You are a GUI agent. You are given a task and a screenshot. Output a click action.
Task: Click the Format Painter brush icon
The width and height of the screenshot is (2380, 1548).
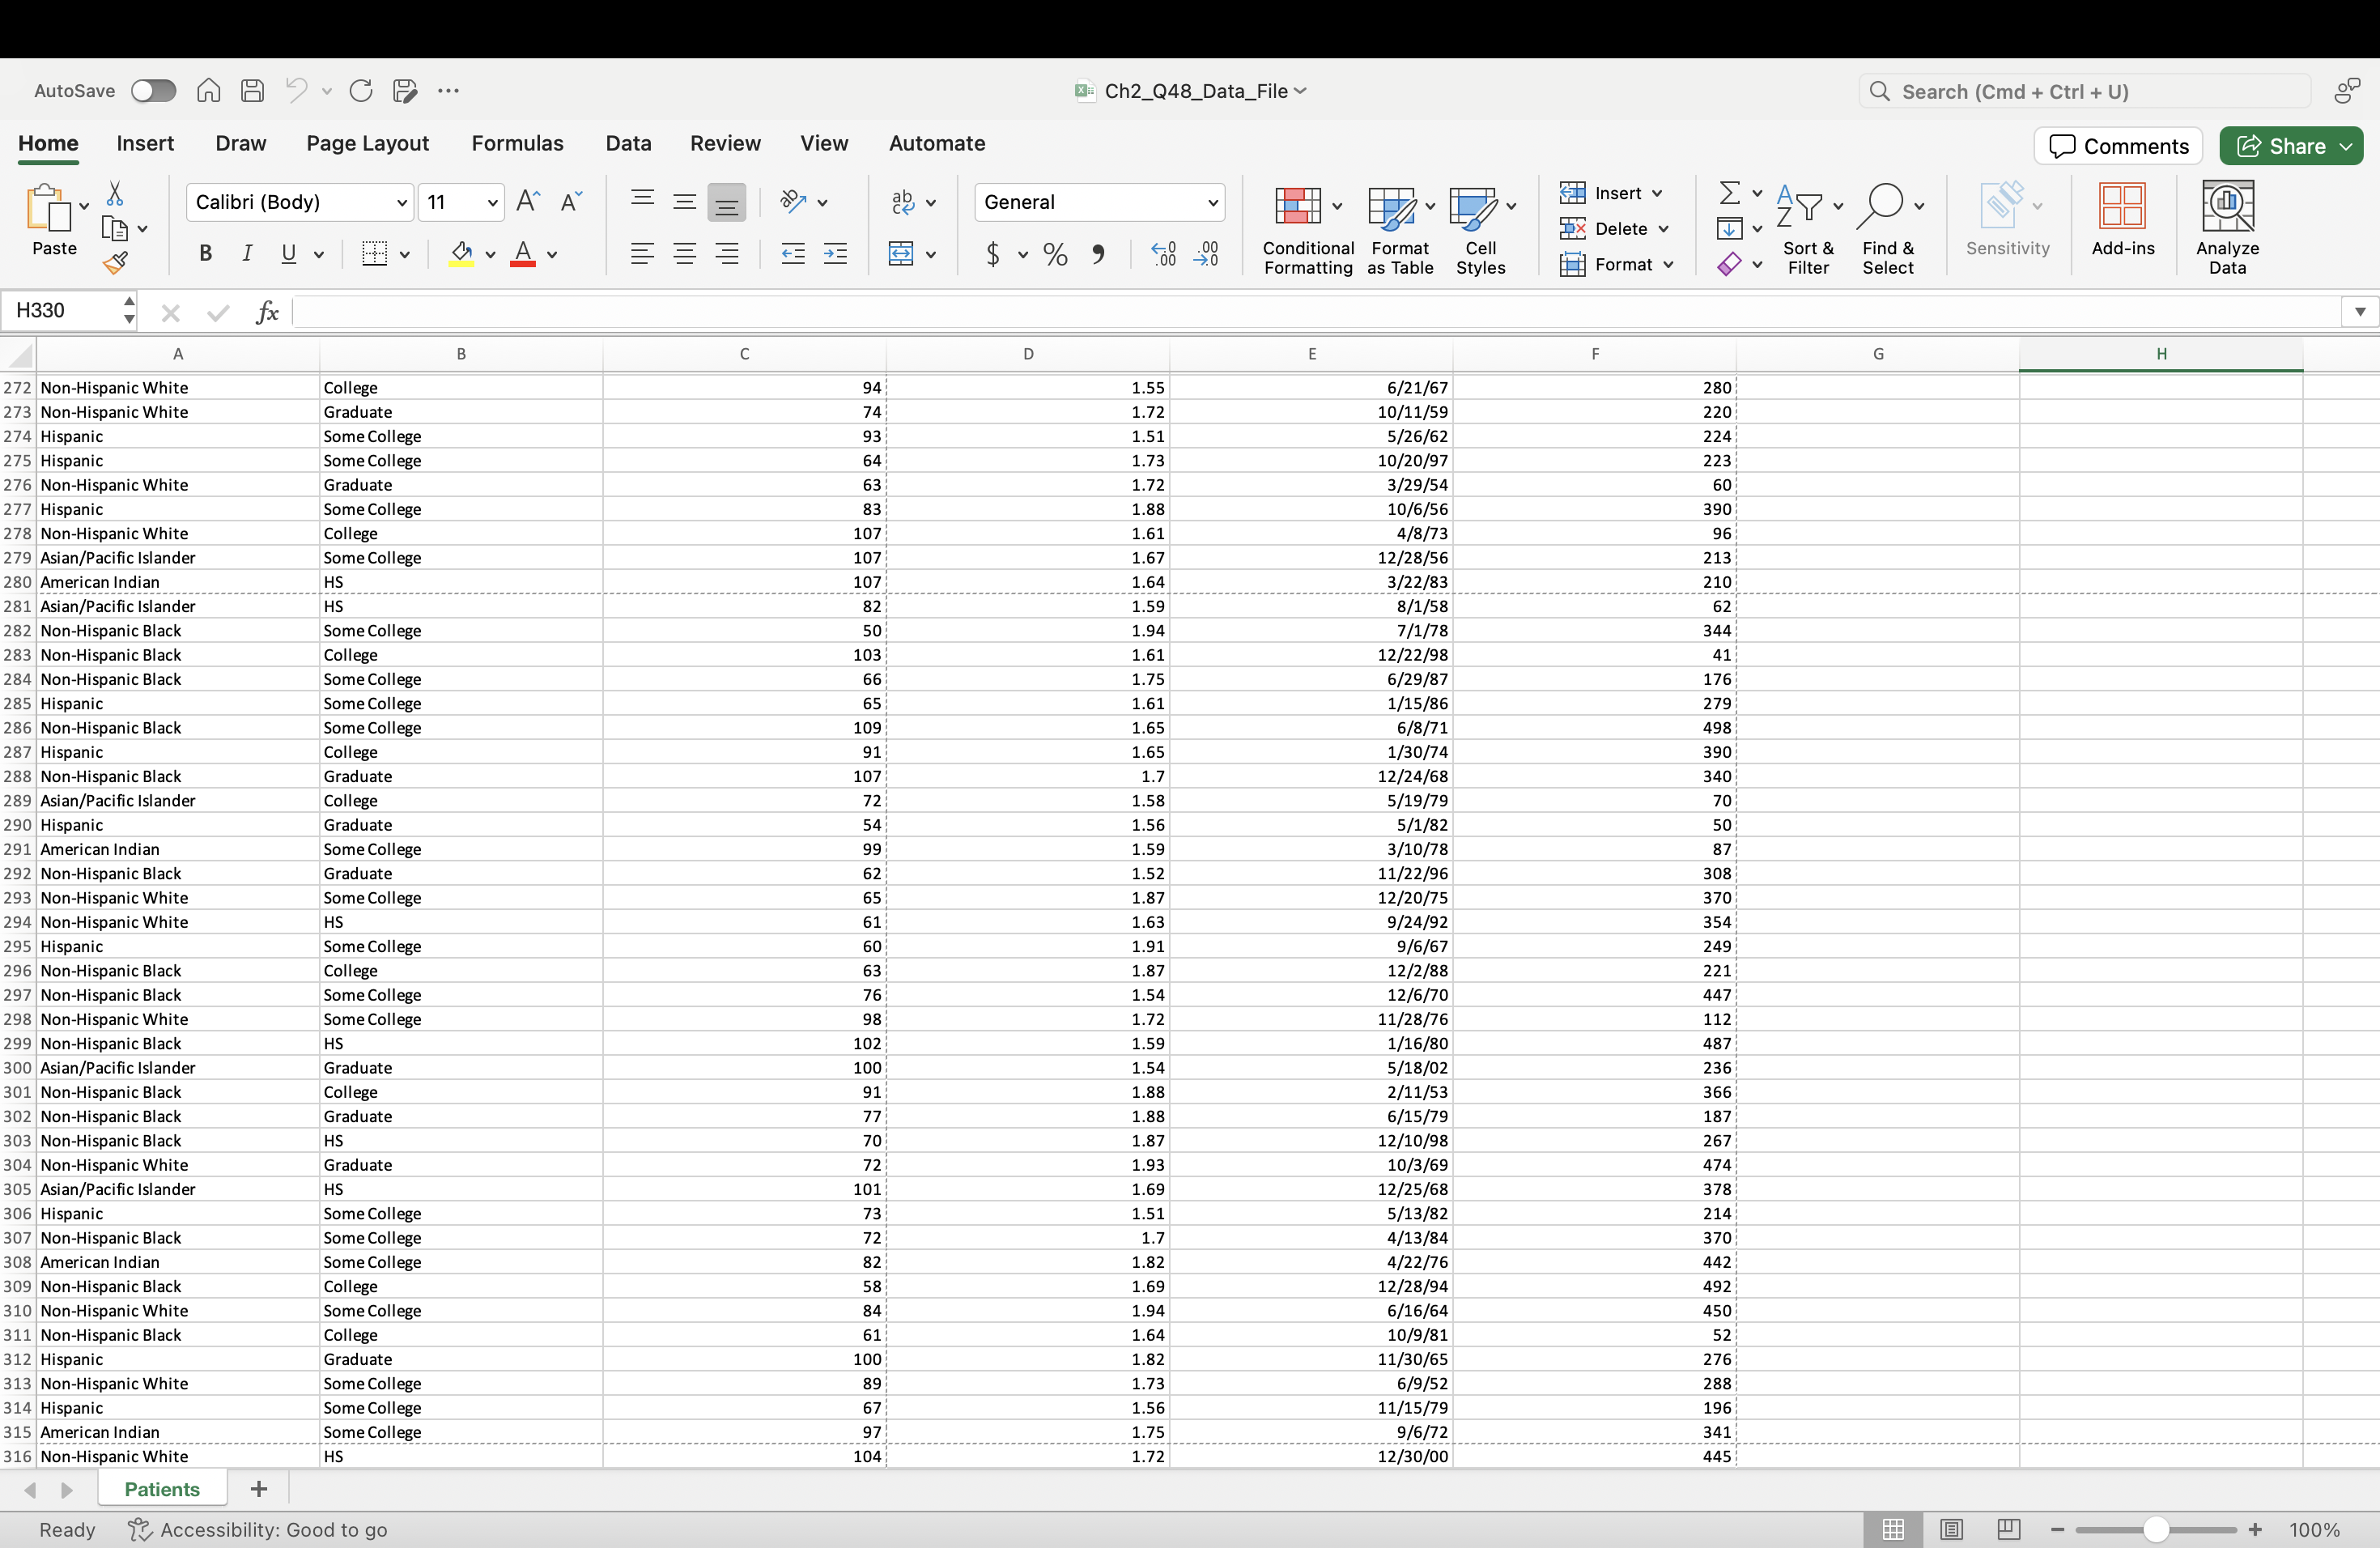coord(115,263)
